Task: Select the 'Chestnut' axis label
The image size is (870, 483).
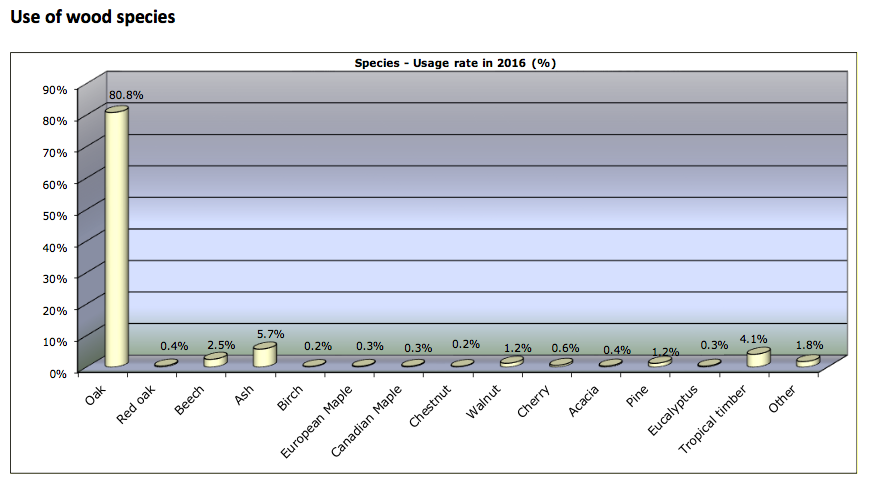Action: 430,406
